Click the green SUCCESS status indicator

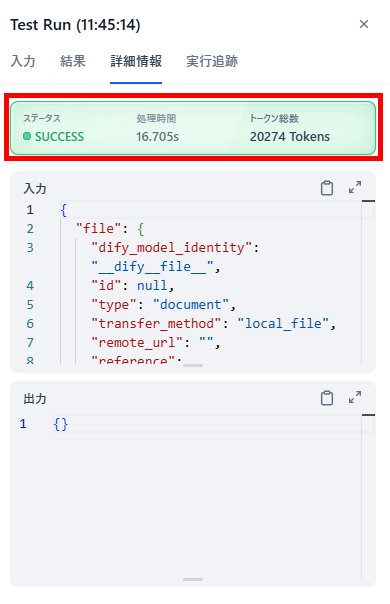[x=54, y=137]
